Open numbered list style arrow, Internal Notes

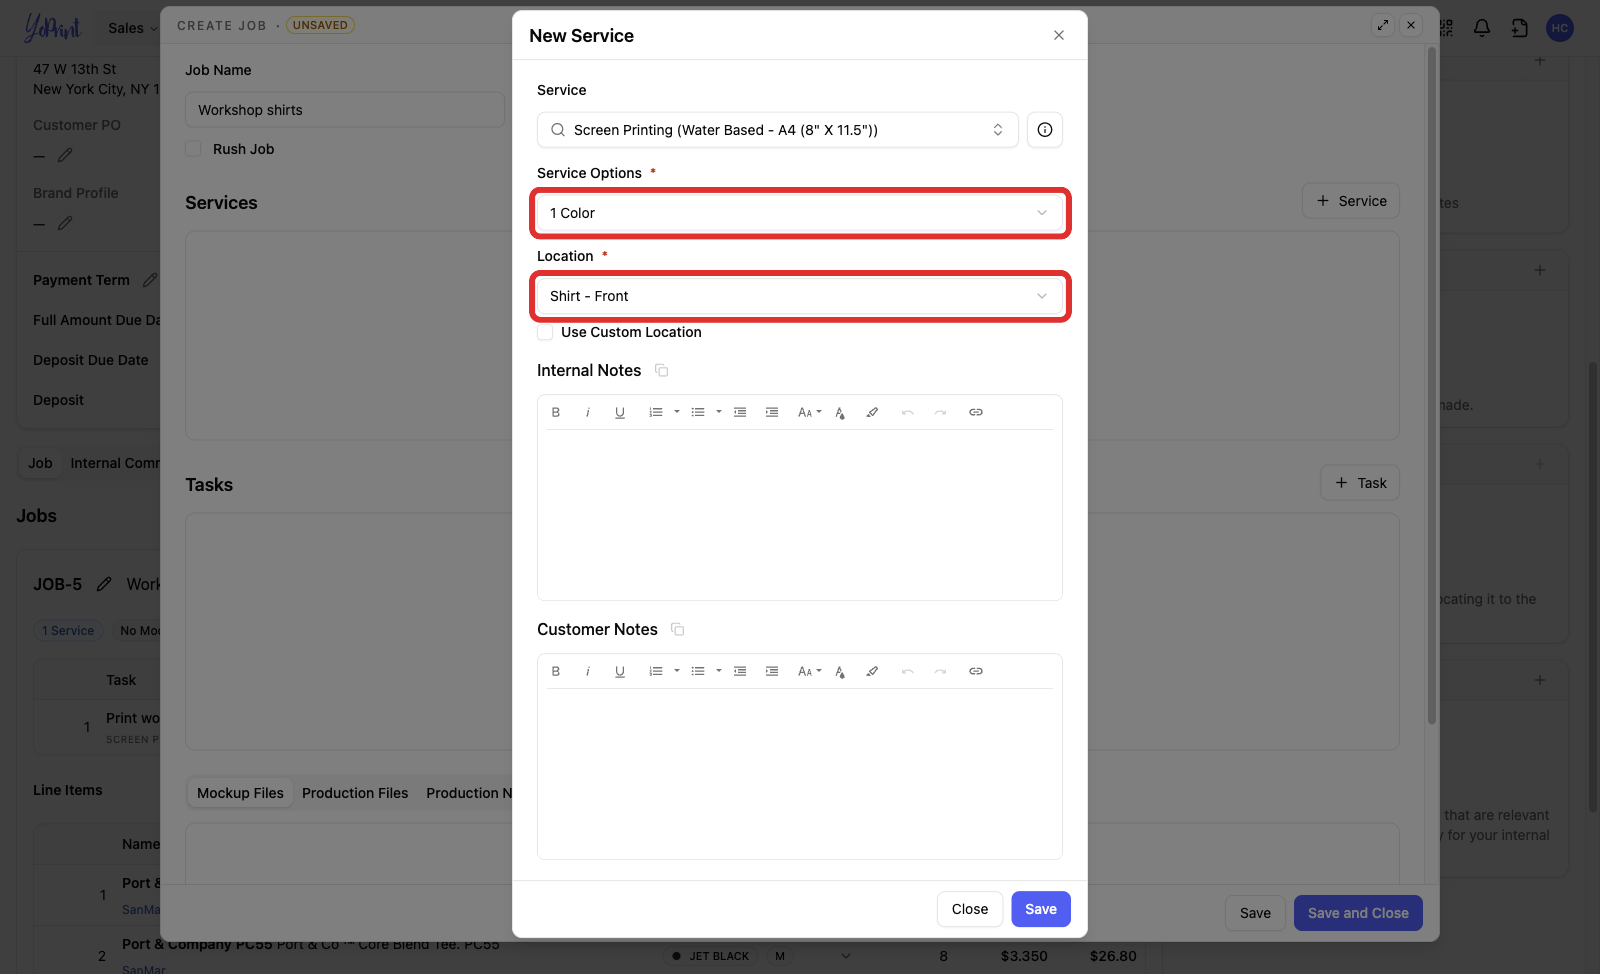coord(677,412)
